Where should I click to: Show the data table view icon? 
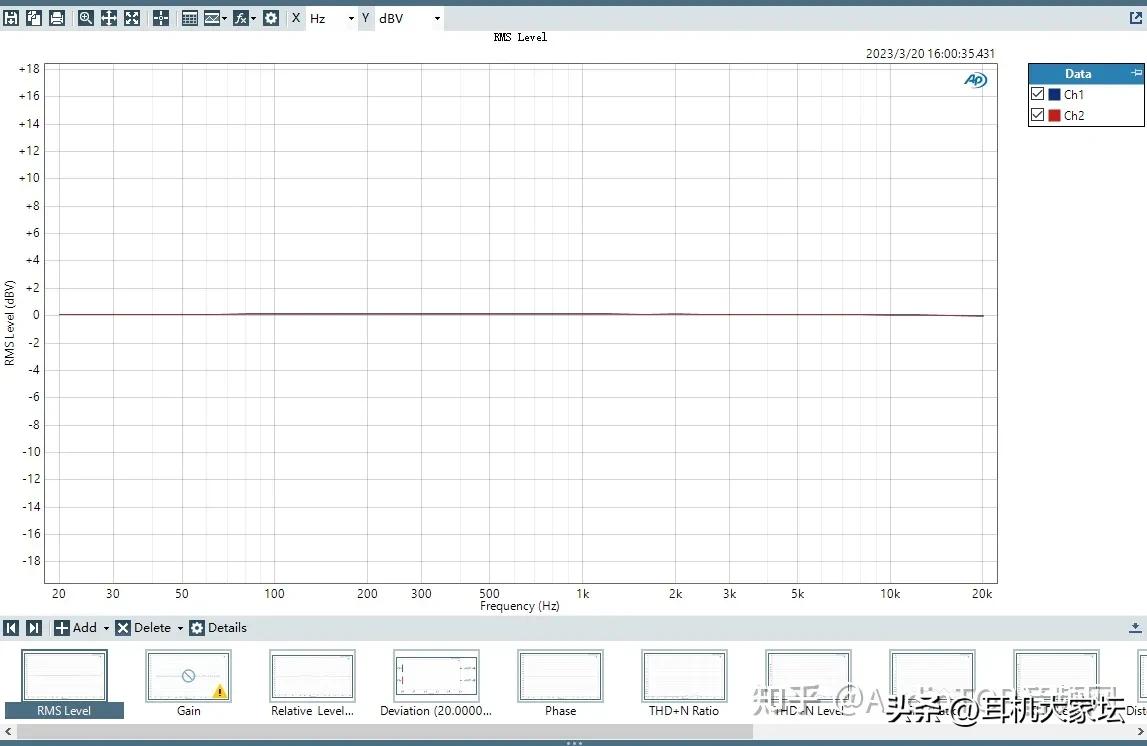190,18
